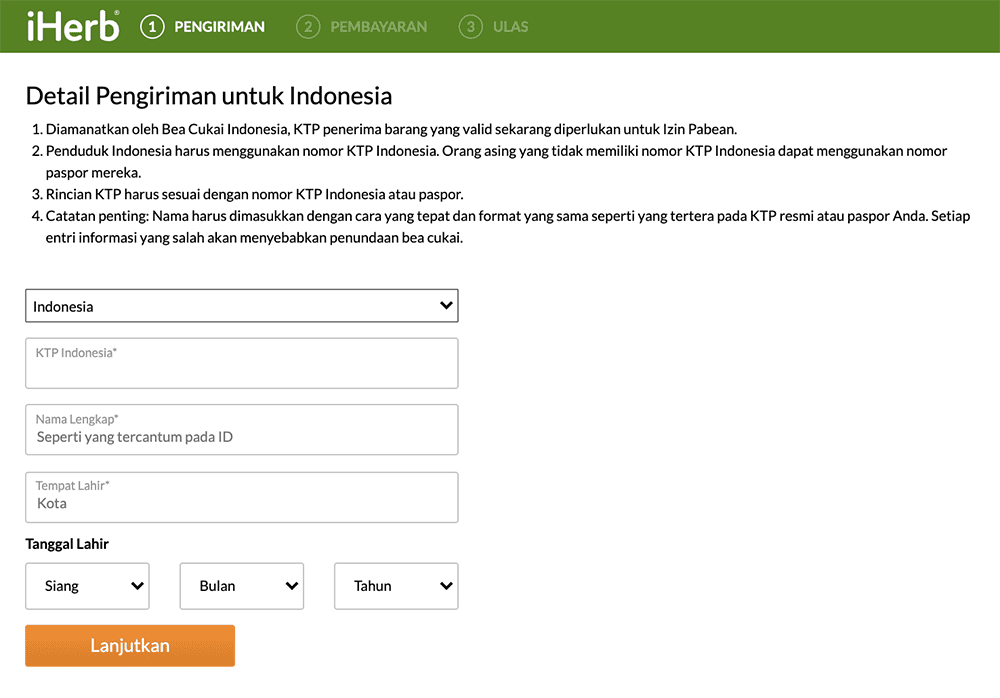This screenshot has width=1000, height=698.
Task: Open the Bulan month dropdown
Action: click(x=241, y=586)
